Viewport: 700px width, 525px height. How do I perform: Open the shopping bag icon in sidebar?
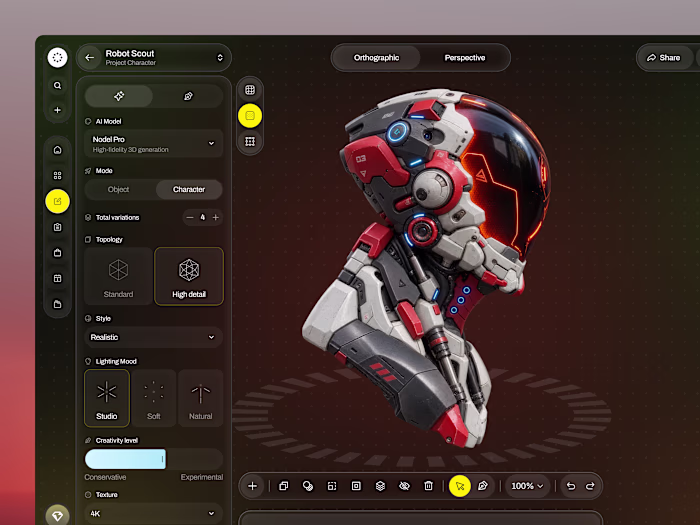coord(58,253)
